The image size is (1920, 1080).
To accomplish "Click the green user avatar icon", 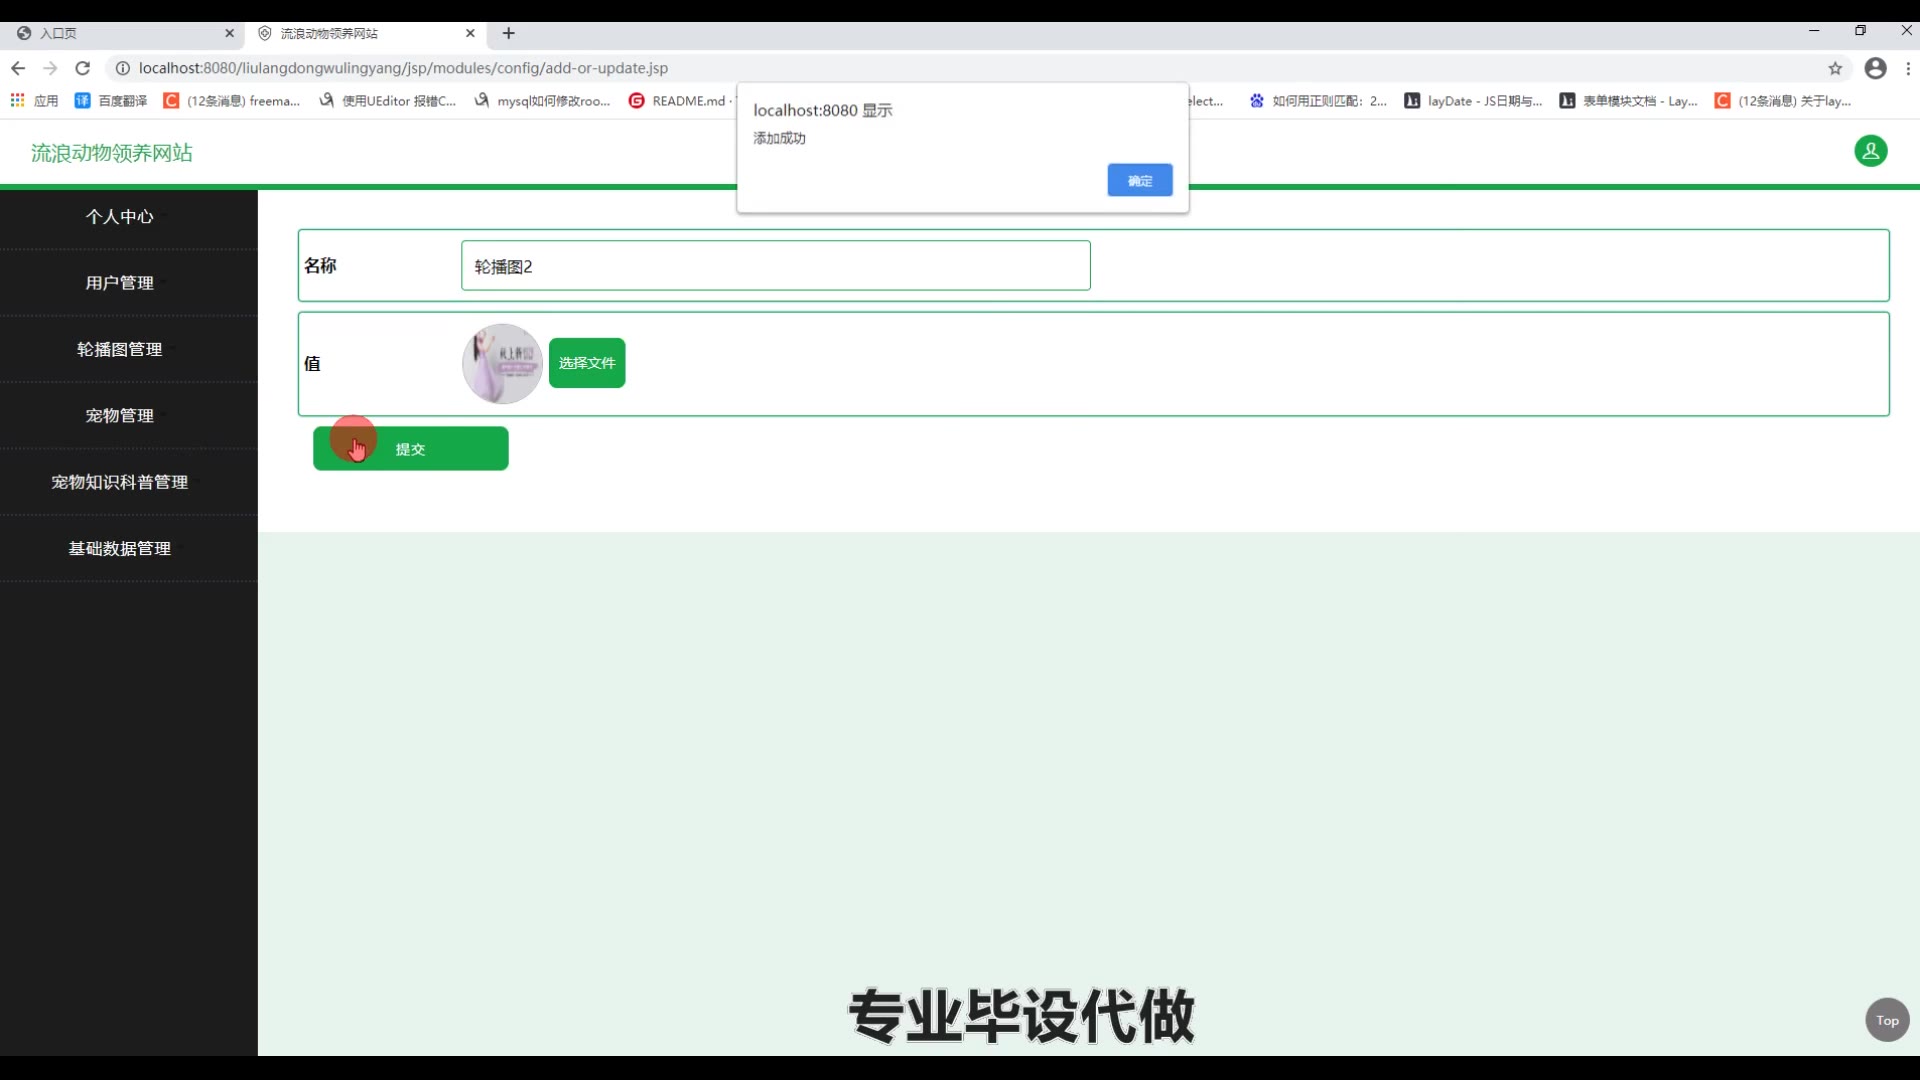I will point(1870,151).
